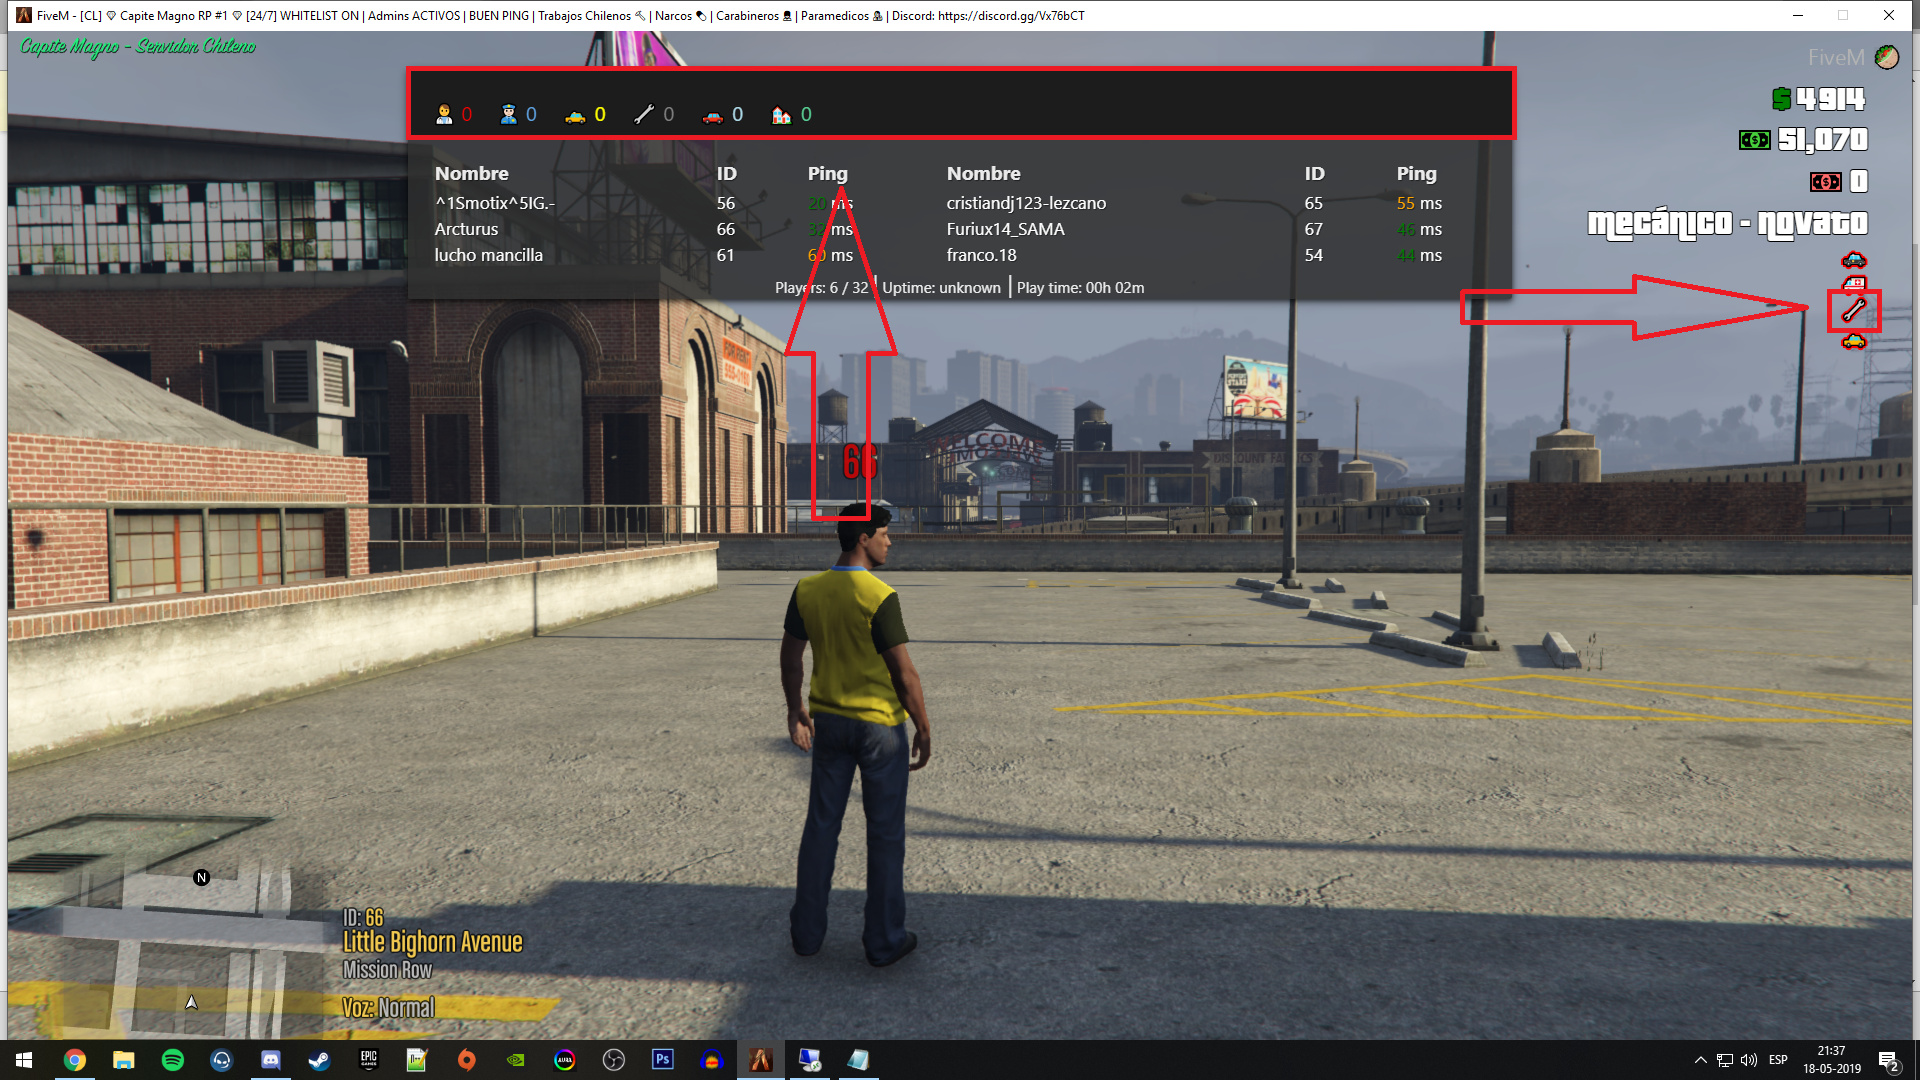Expand hidden system tray icons chevron
This screenshot has height=1080, width=1920.
tap(1700, 1060)
